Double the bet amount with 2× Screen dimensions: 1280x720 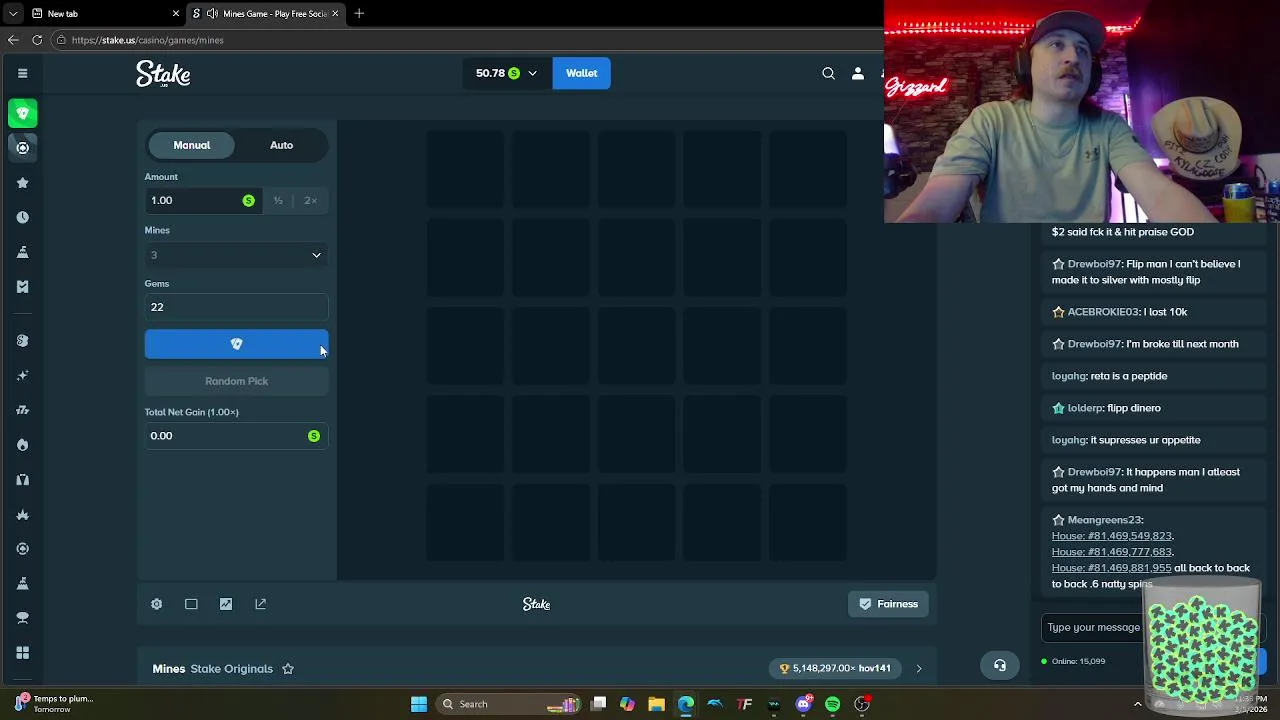pos(310,201)
